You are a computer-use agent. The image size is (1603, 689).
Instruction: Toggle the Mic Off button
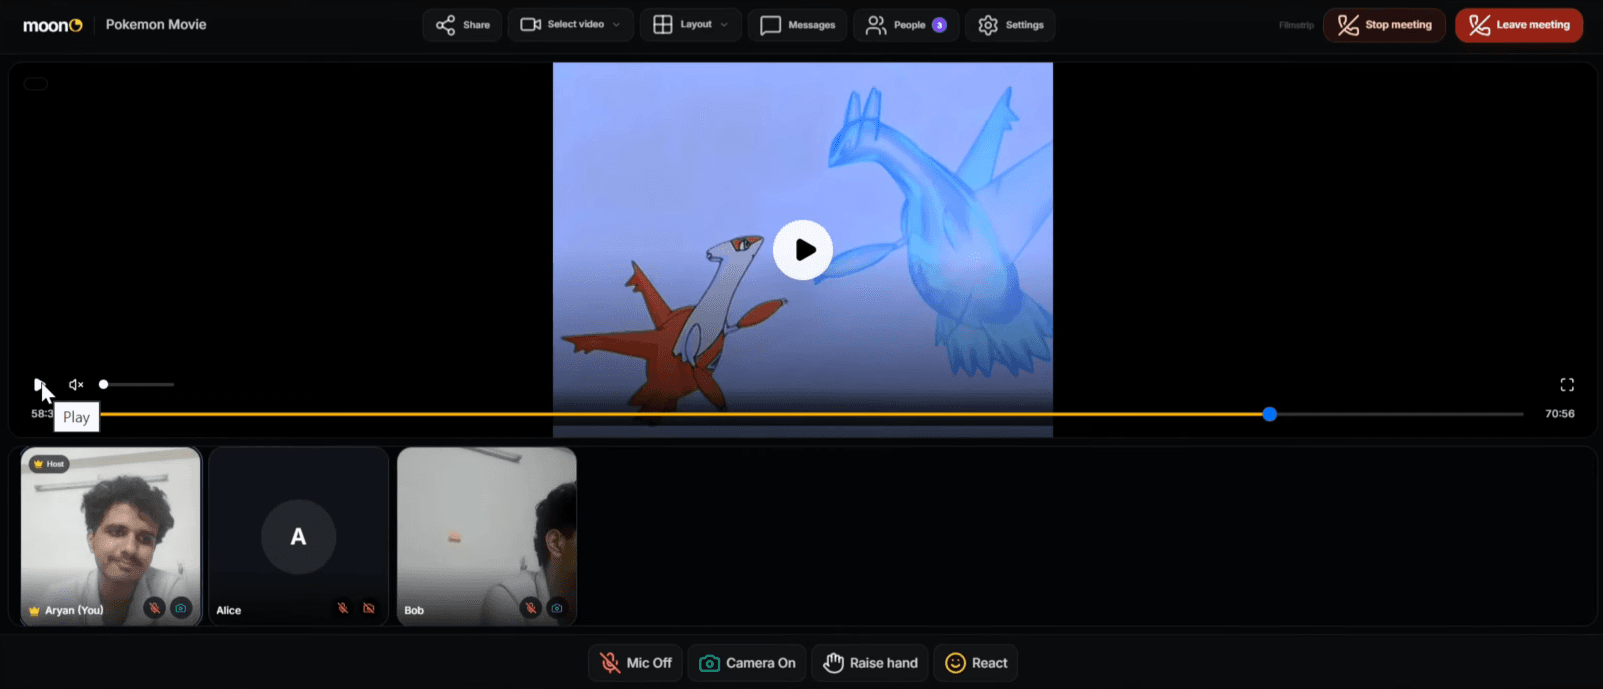636,663
